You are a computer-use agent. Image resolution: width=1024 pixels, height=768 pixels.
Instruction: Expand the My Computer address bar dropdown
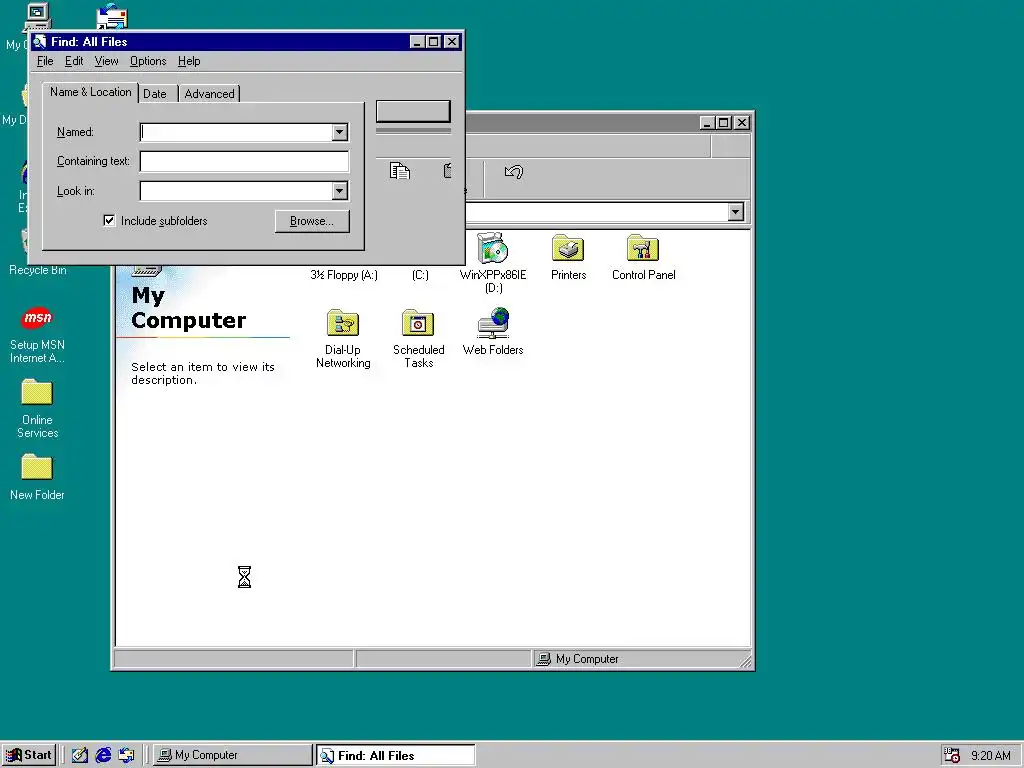point(735,212)
